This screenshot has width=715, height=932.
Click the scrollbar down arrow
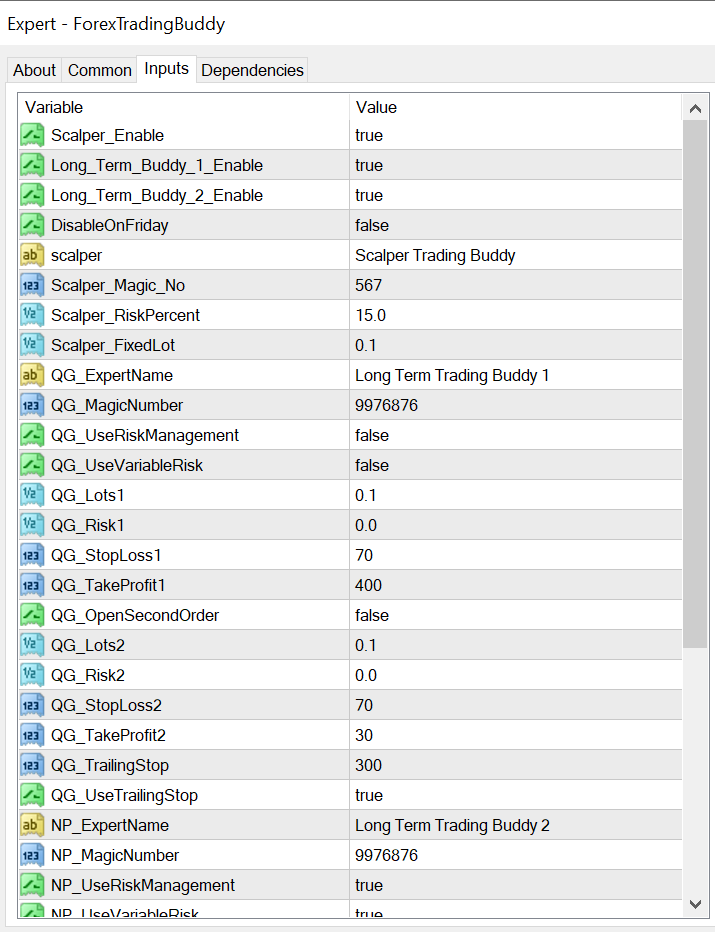coord(695,903)
